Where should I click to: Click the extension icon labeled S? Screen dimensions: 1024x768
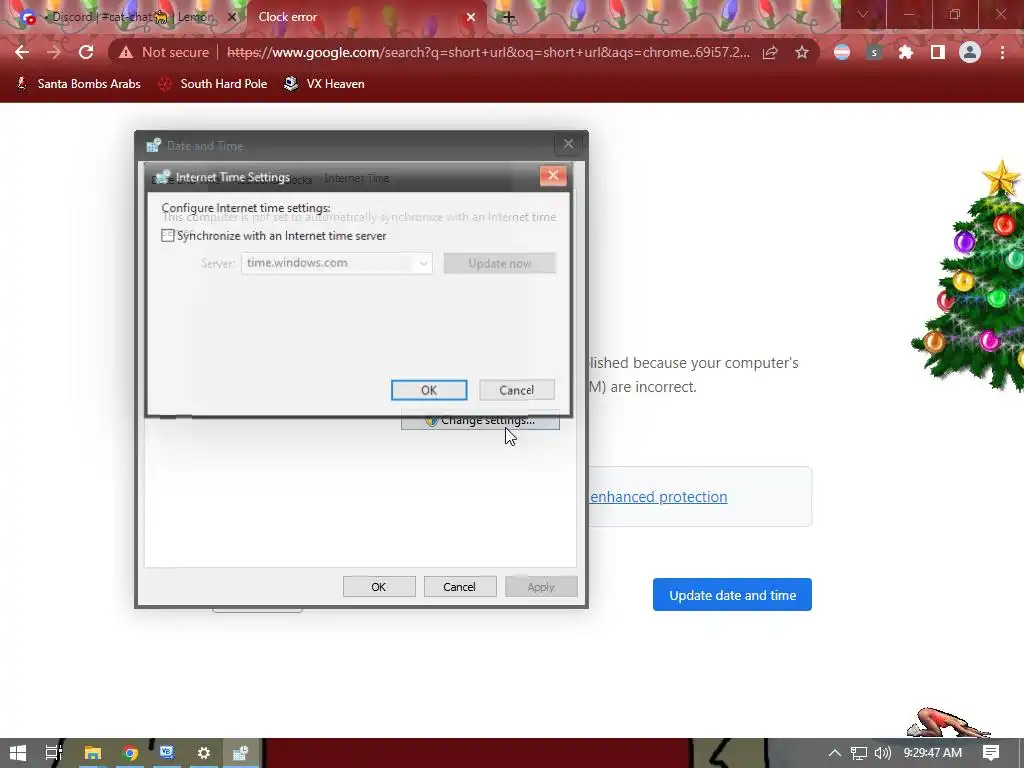[x=874, y=52]
